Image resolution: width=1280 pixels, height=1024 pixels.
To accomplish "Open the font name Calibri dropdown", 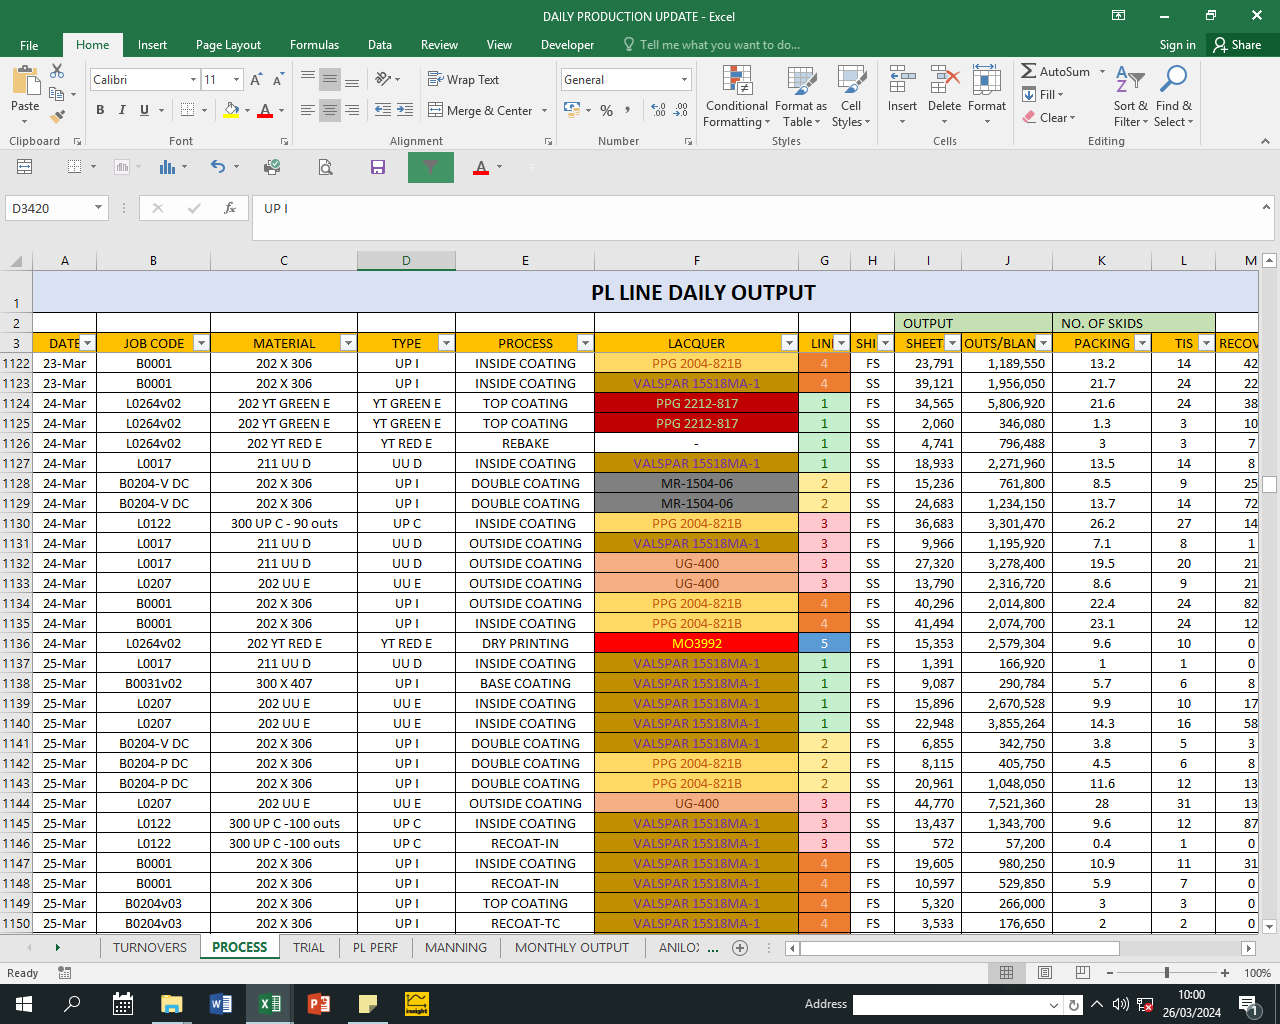I will point(193,79).
